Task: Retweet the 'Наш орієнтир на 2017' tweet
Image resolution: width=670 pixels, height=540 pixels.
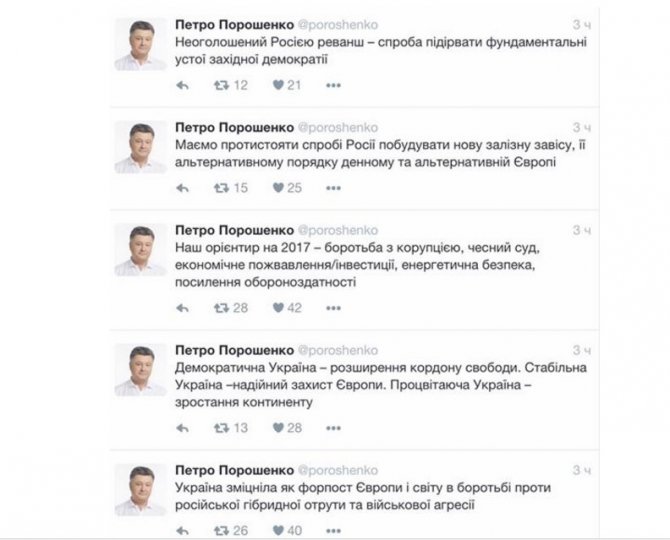Action: (x=221, y=308)
